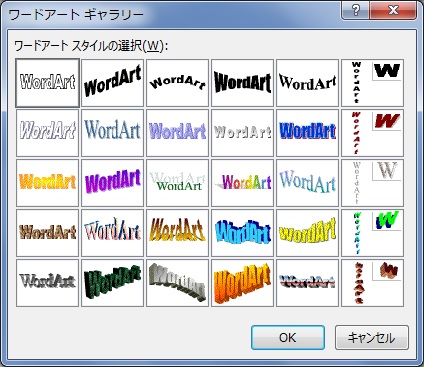424x367 pixels.
Task: Choose the purple magenta slanted WordArt style
Action: [x=112, y=183]
